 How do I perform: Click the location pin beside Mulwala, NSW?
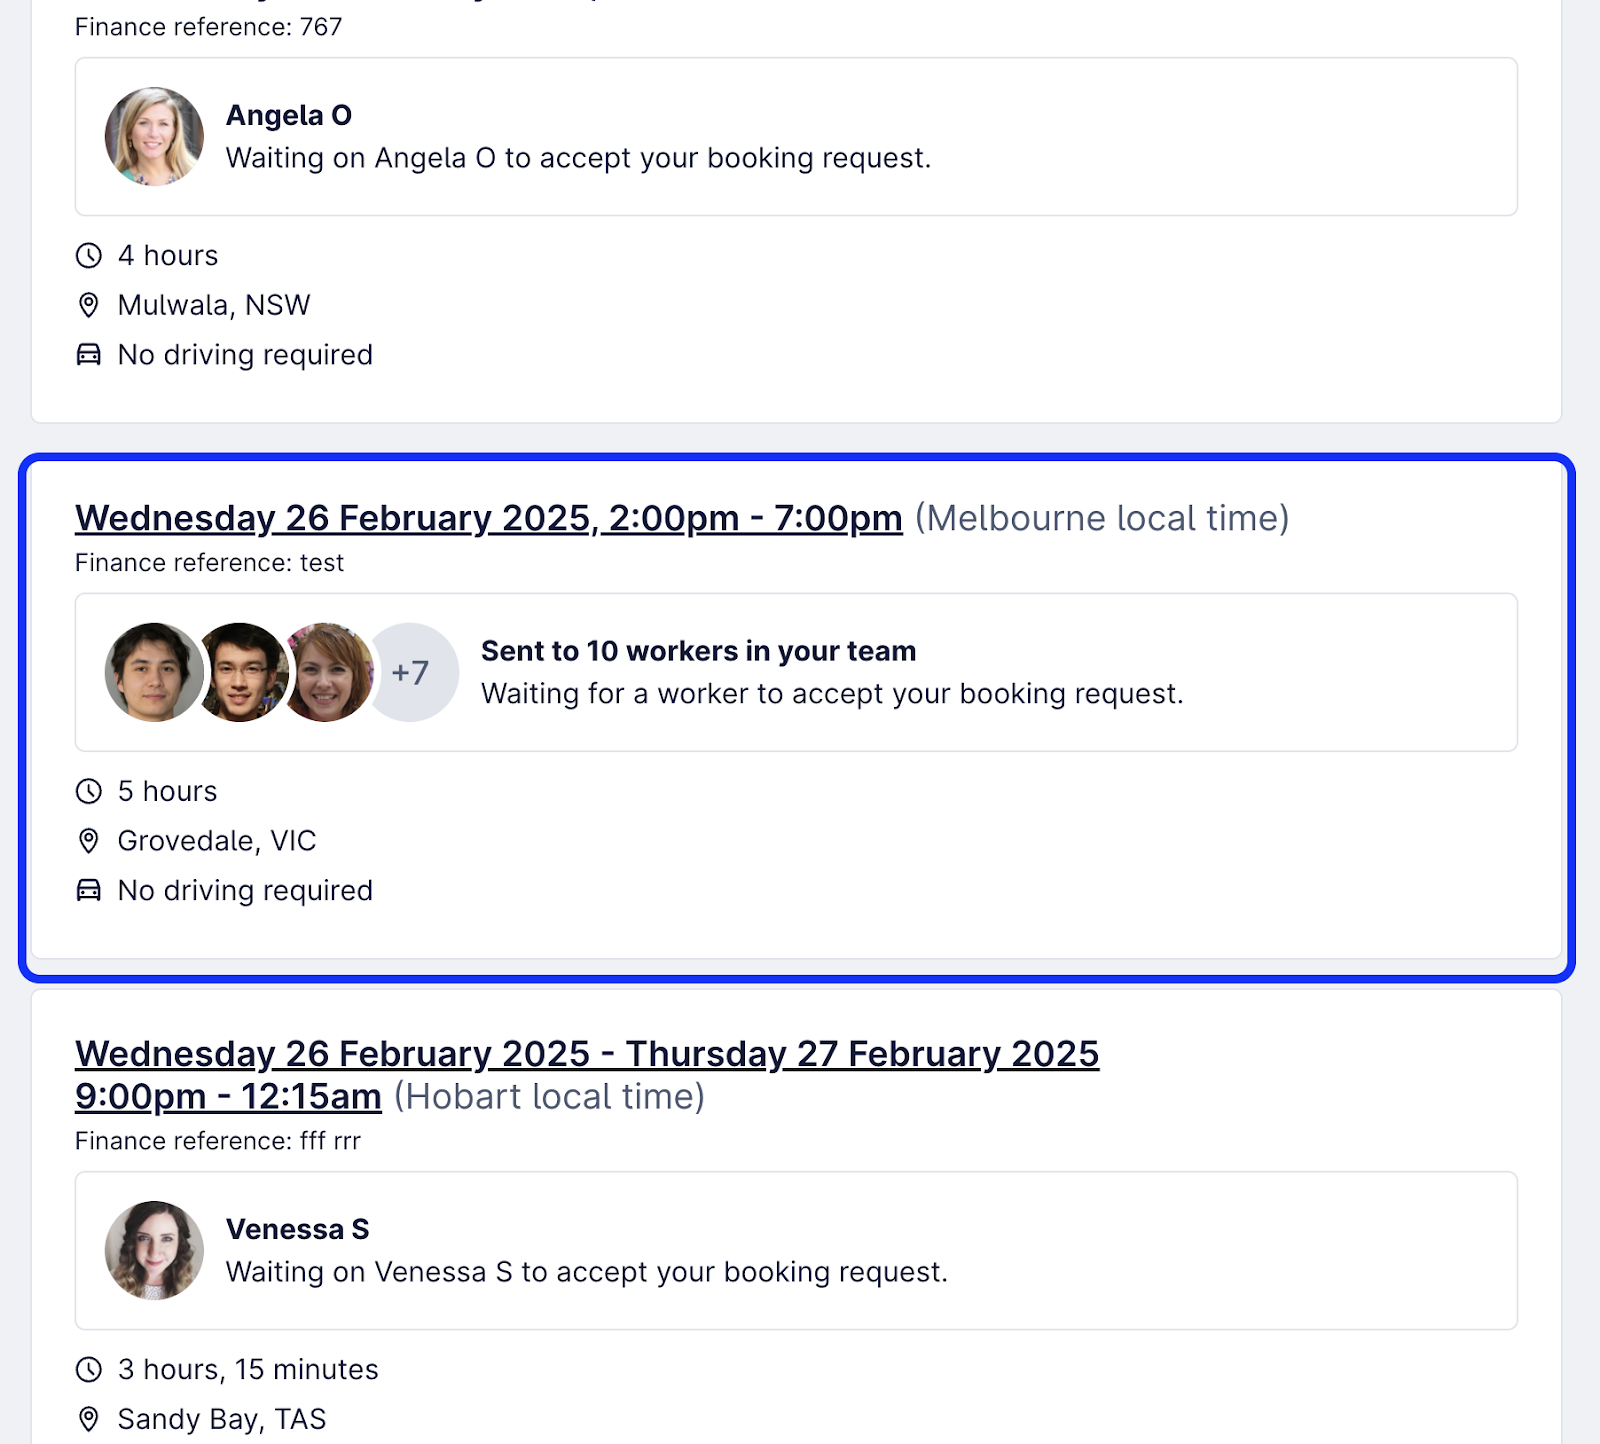[x=89, y=305]
